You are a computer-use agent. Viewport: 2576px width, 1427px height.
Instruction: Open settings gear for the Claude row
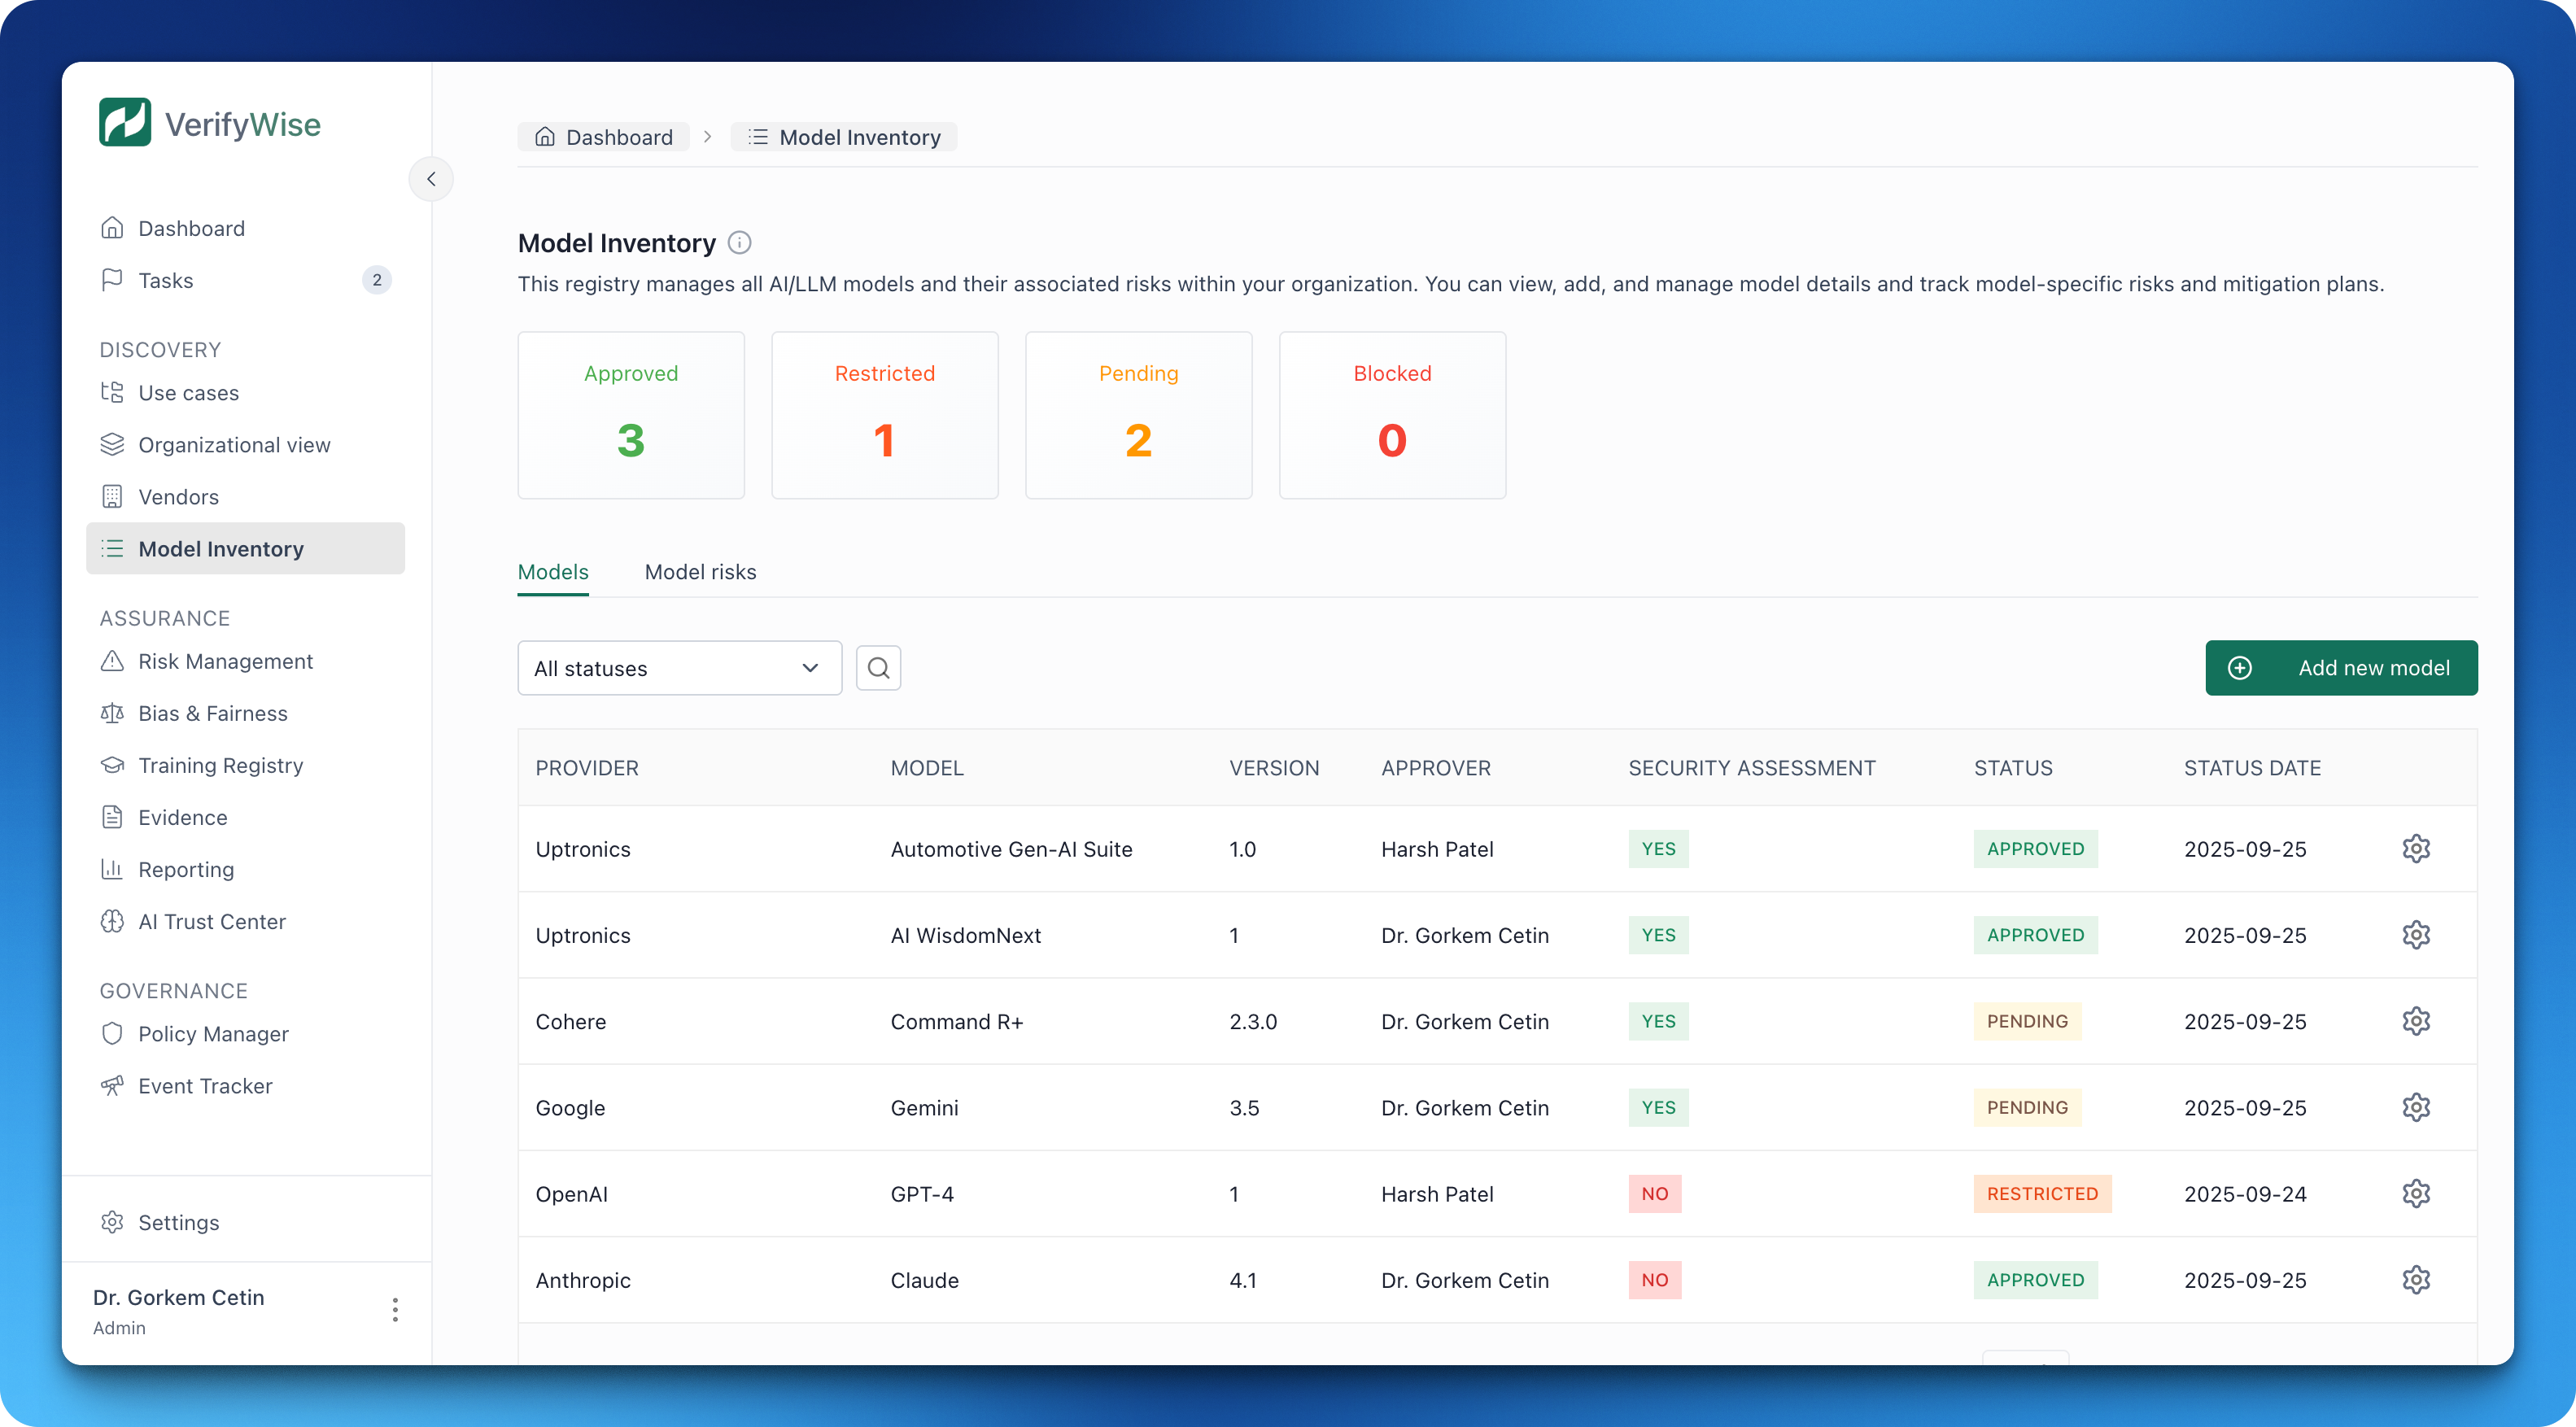(2416, 1279)
